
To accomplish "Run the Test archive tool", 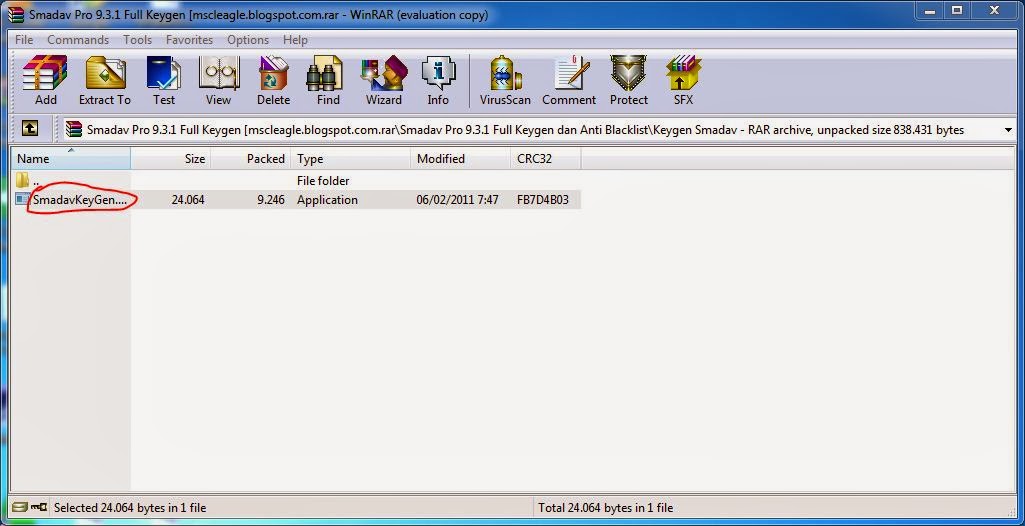I will [x=164, y=81].
